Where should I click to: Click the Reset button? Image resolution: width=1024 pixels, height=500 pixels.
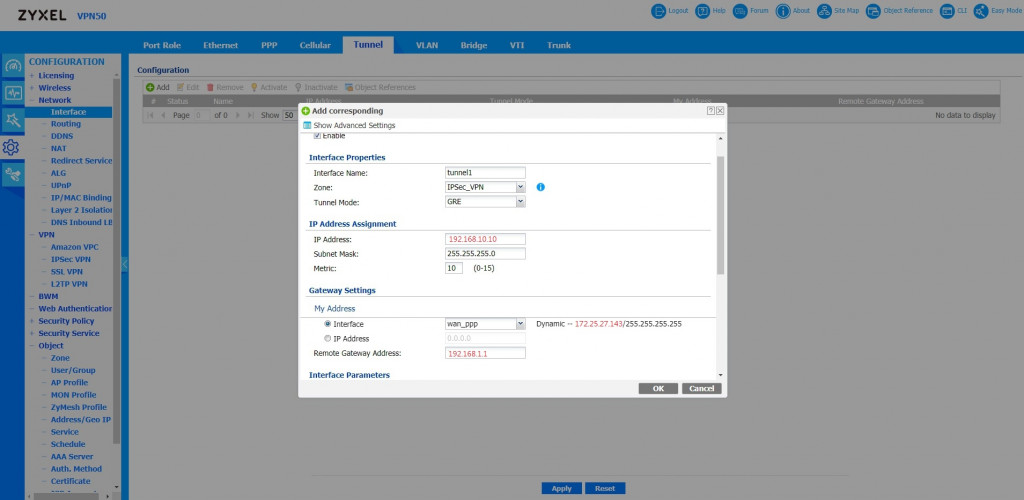(x=605, y=488)
